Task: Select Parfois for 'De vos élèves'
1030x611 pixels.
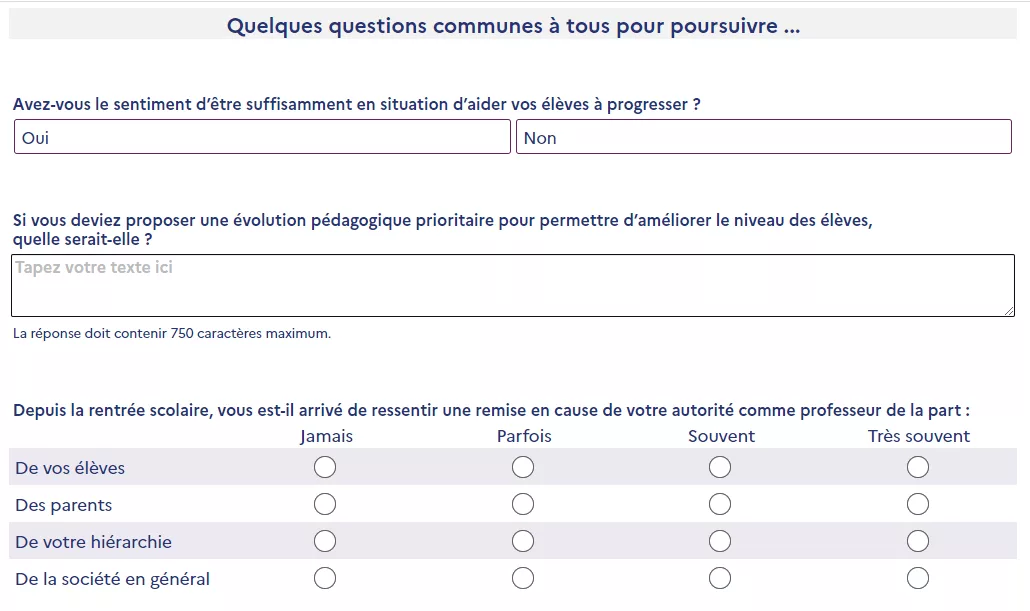Action: 523,467
